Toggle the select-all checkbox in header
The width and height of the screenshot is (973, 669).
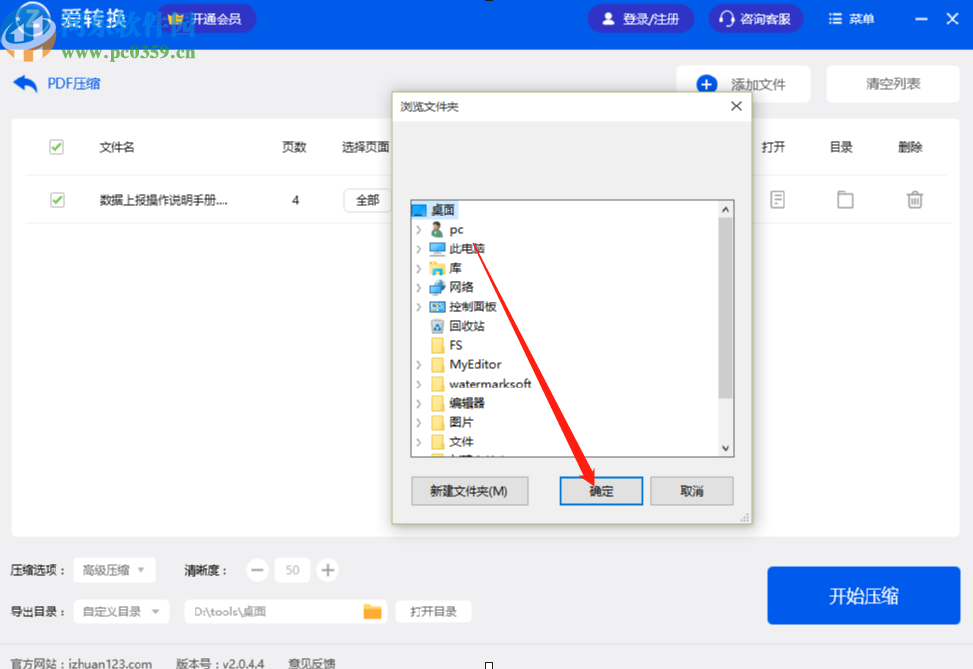(56, 147)
